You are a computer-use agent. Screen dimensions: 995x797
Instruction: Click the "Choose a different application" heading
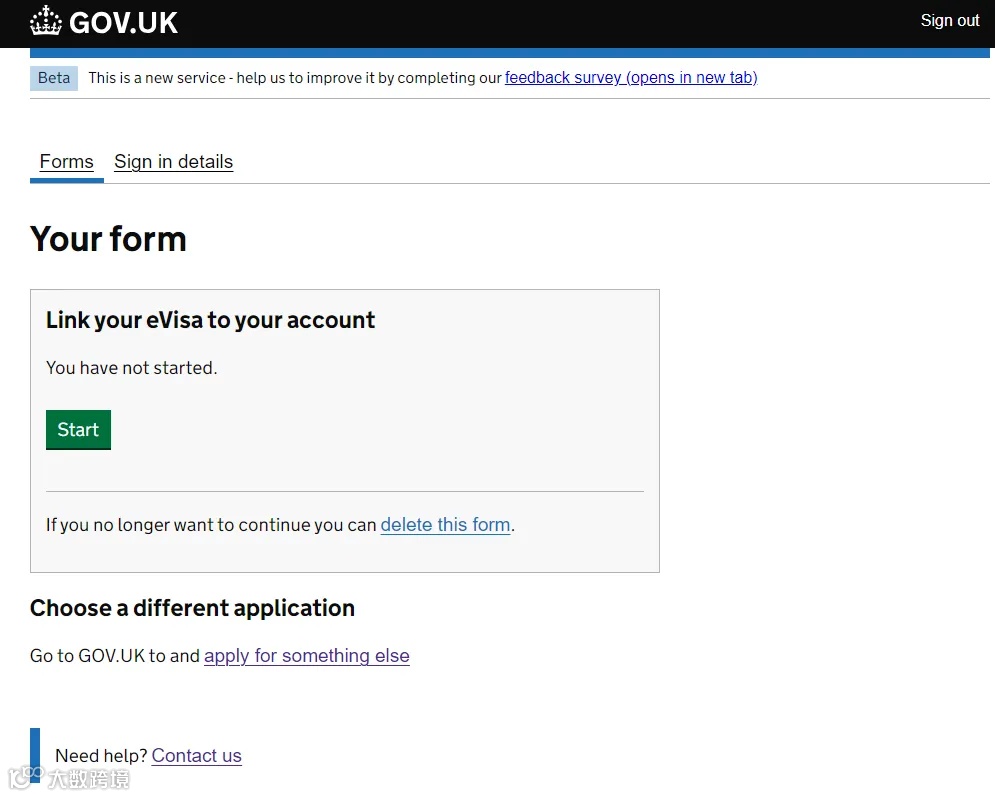pyautogui.click(x=192, y=608)
